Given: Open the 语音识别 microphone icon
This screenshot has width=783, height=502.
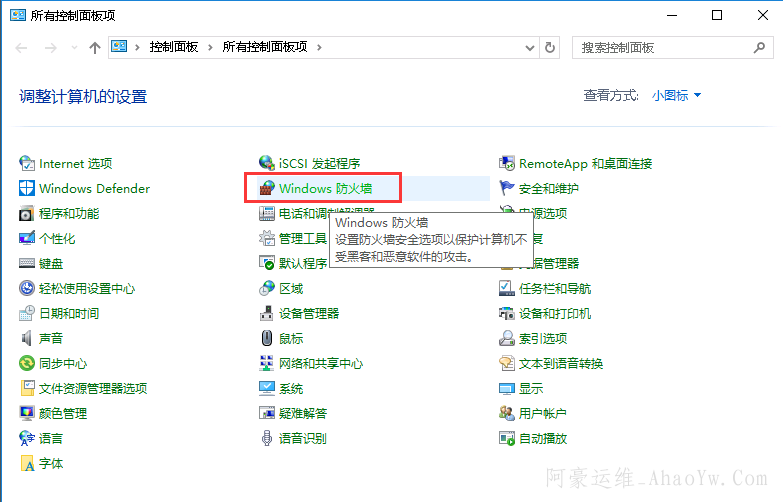Looking at the screenshot, I should [267, 438].
